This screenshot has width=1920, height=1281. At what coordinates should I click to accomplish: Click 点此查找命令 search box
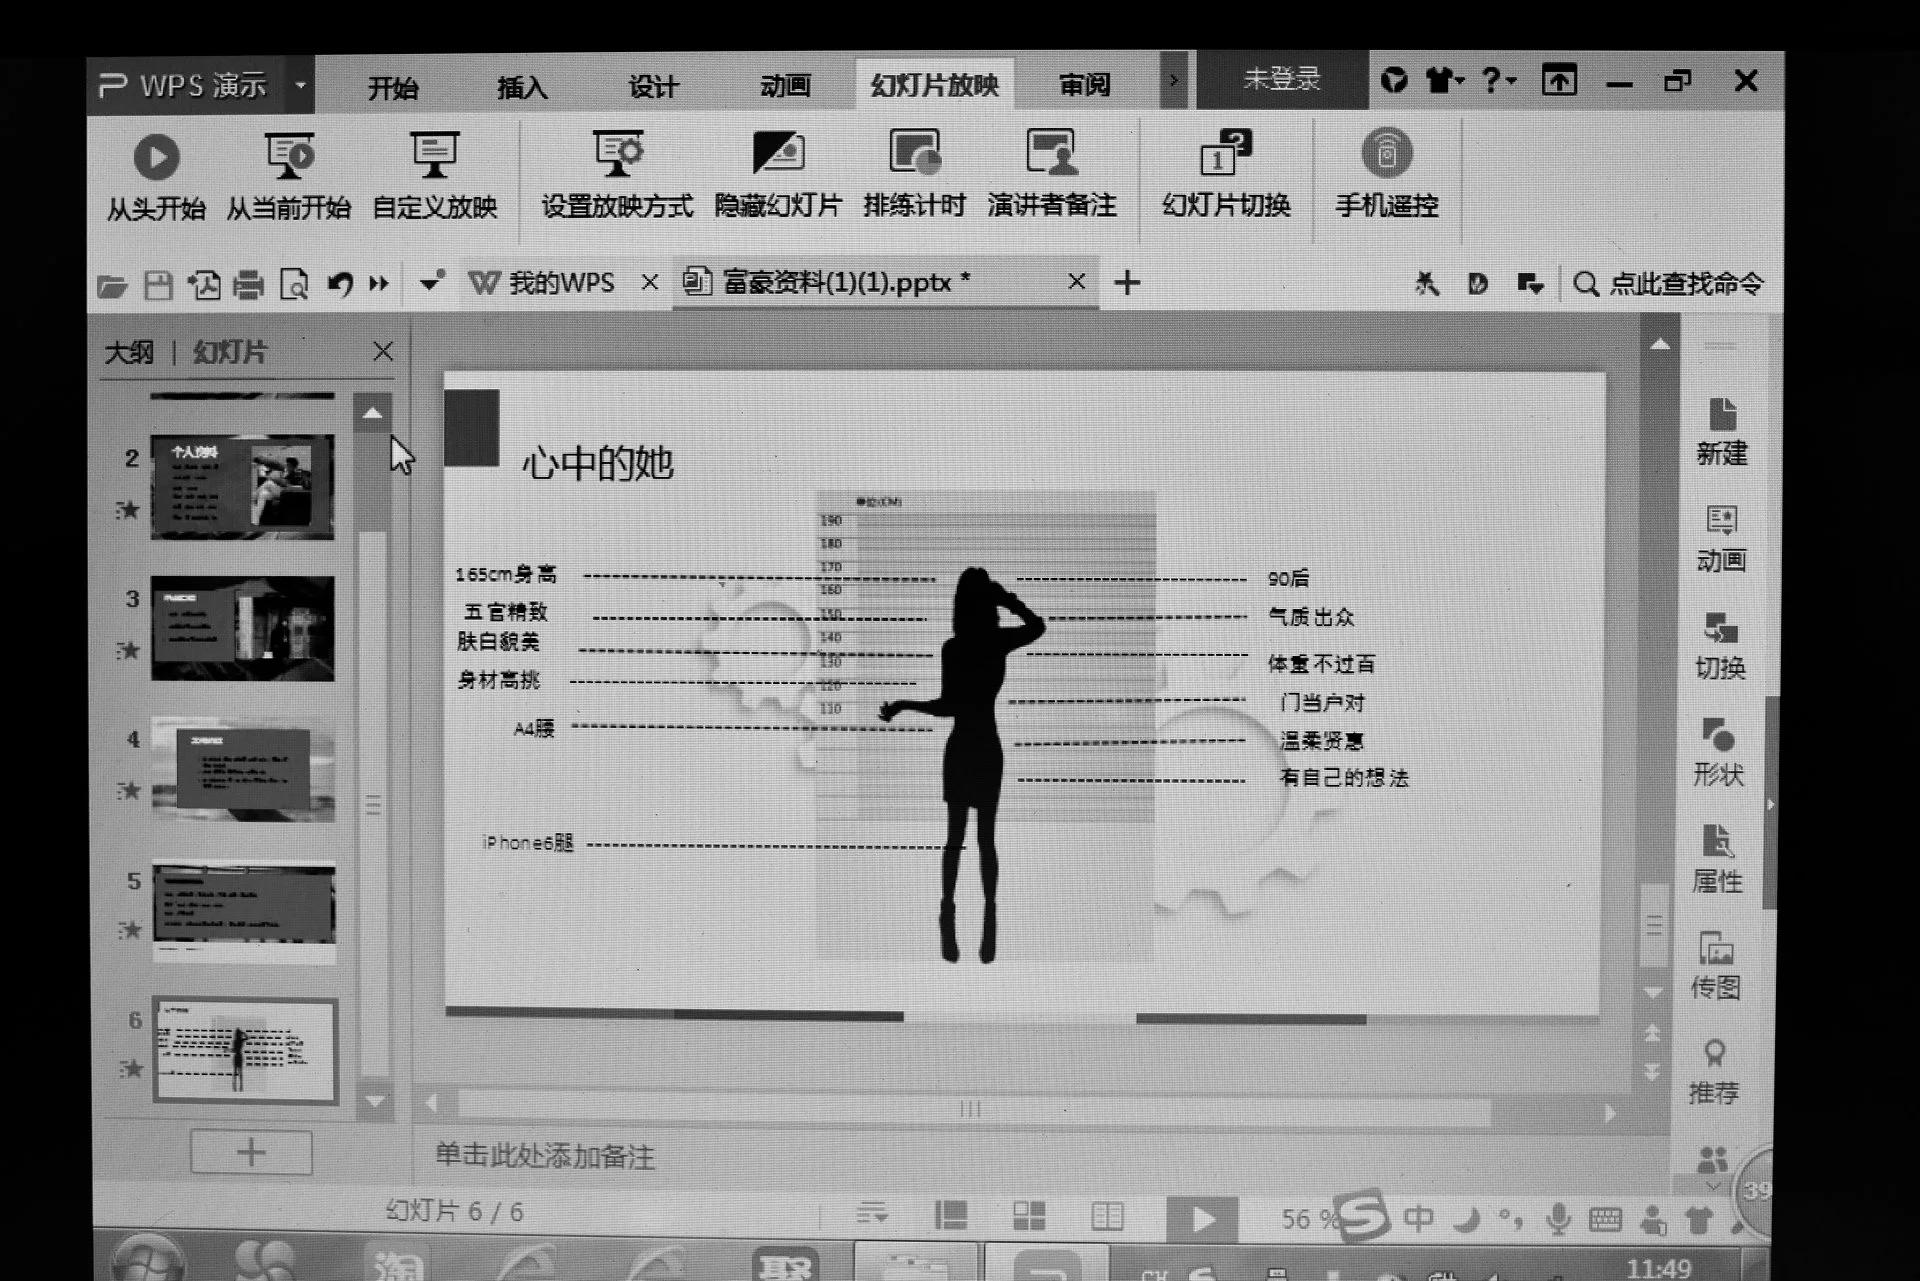[x=1668, y=284]
